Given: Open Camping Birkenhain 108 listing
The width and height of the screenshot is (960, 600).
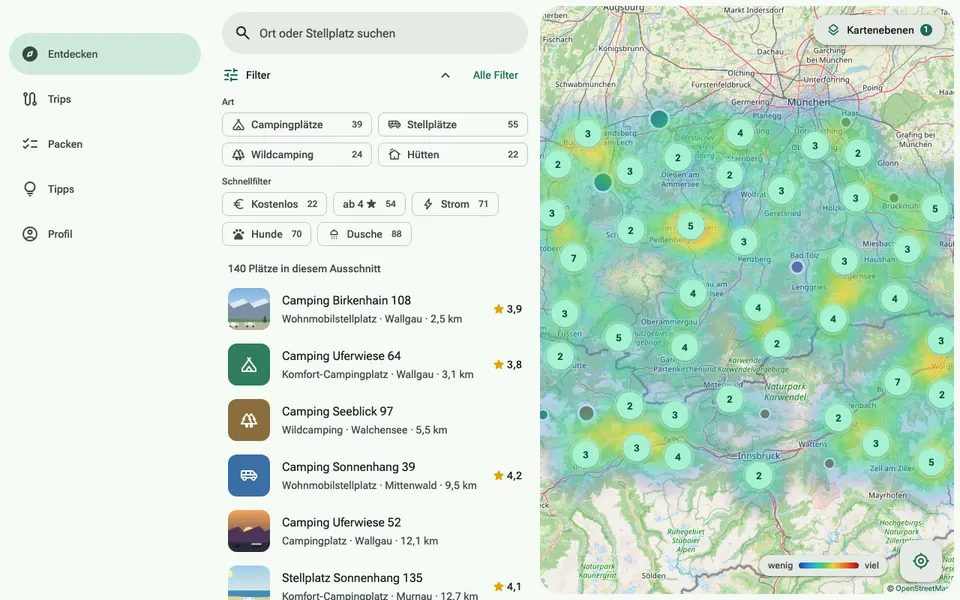Looking at the screenshot, I should [375, 309].
